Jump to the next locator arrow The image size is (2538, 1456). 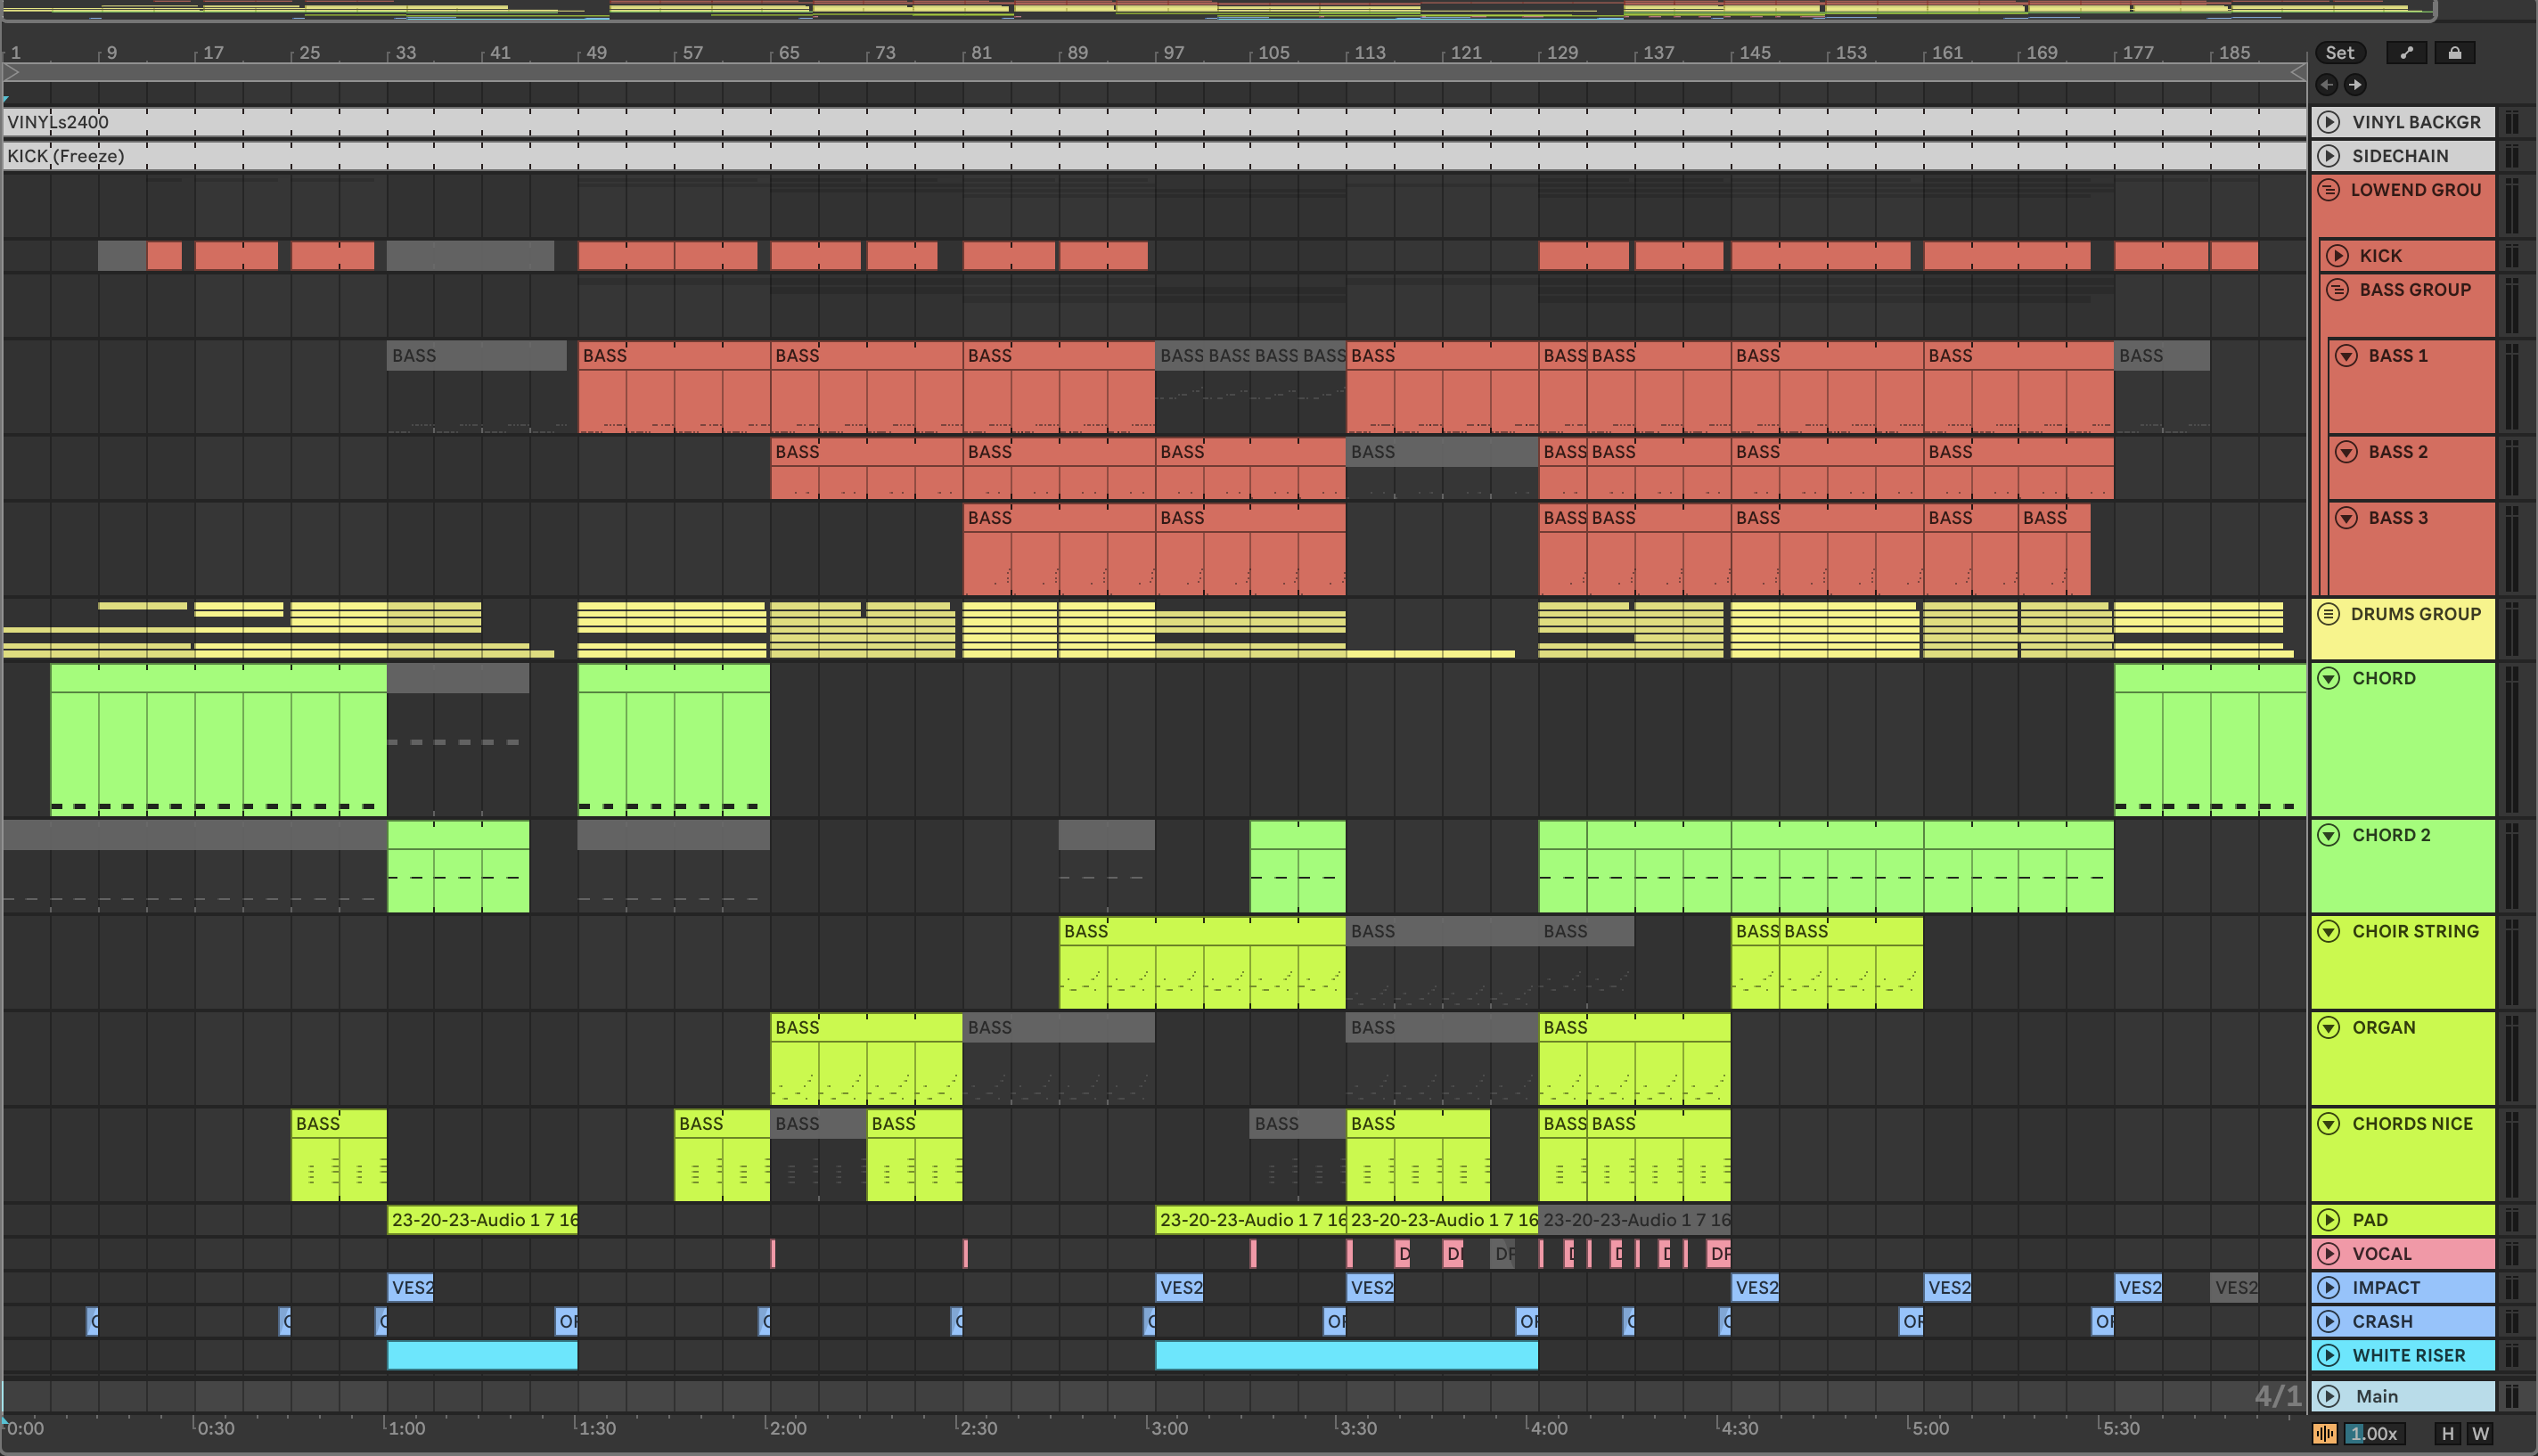coord(2355,85)
